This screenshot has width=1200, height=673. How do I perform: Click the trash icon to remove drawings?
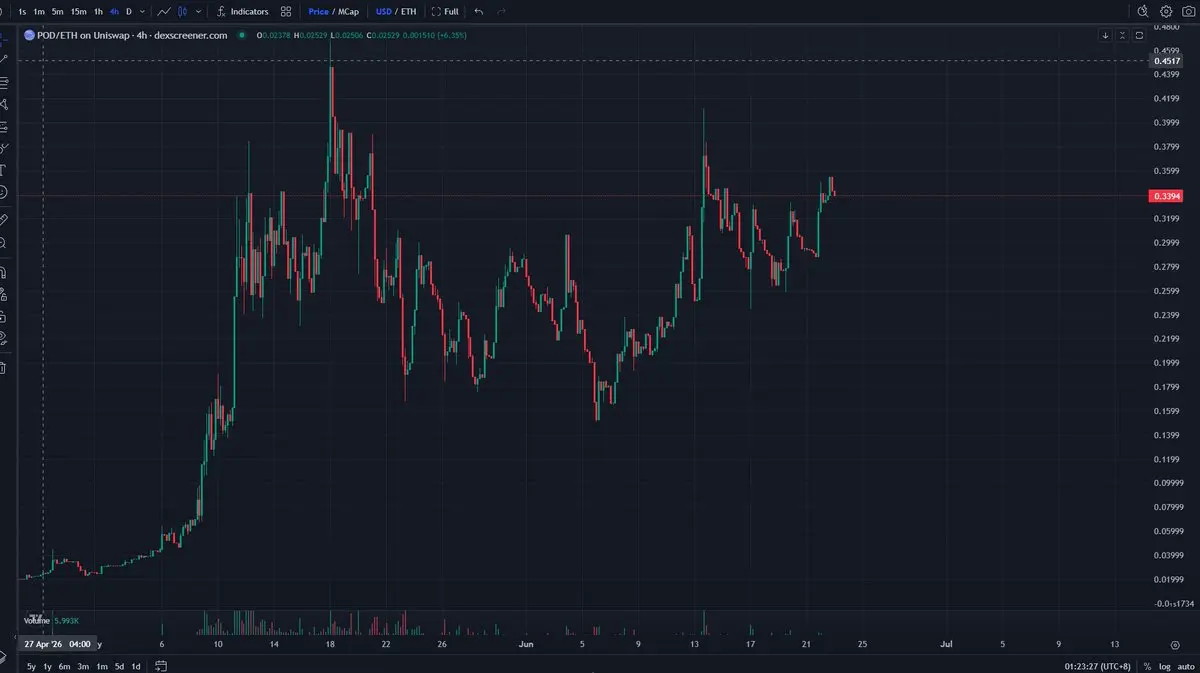[x=4, y=367]
